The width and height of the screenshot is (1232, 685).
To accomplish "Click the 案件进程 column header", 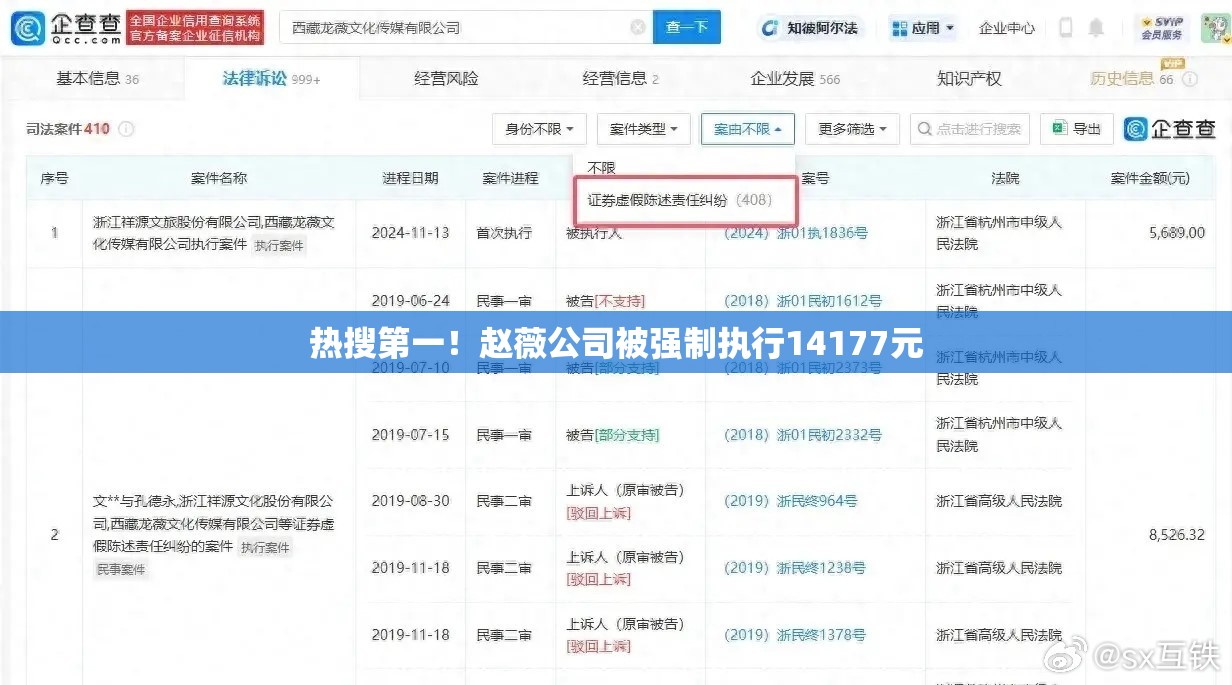I will point(510,178).
